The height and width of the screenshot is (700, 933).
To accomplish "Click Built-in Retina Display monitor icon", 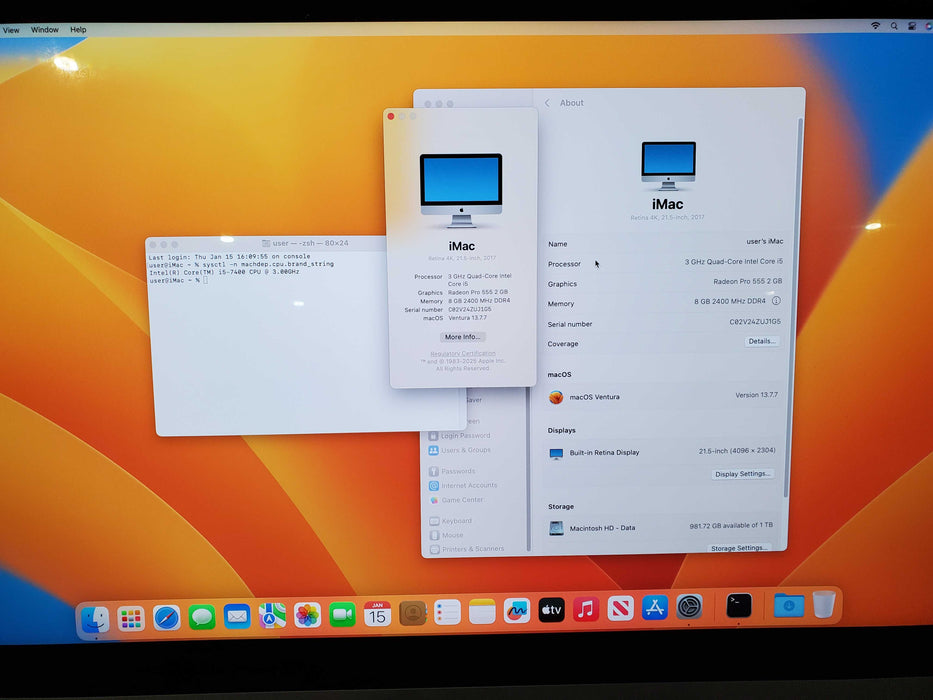I will point(556,454).
